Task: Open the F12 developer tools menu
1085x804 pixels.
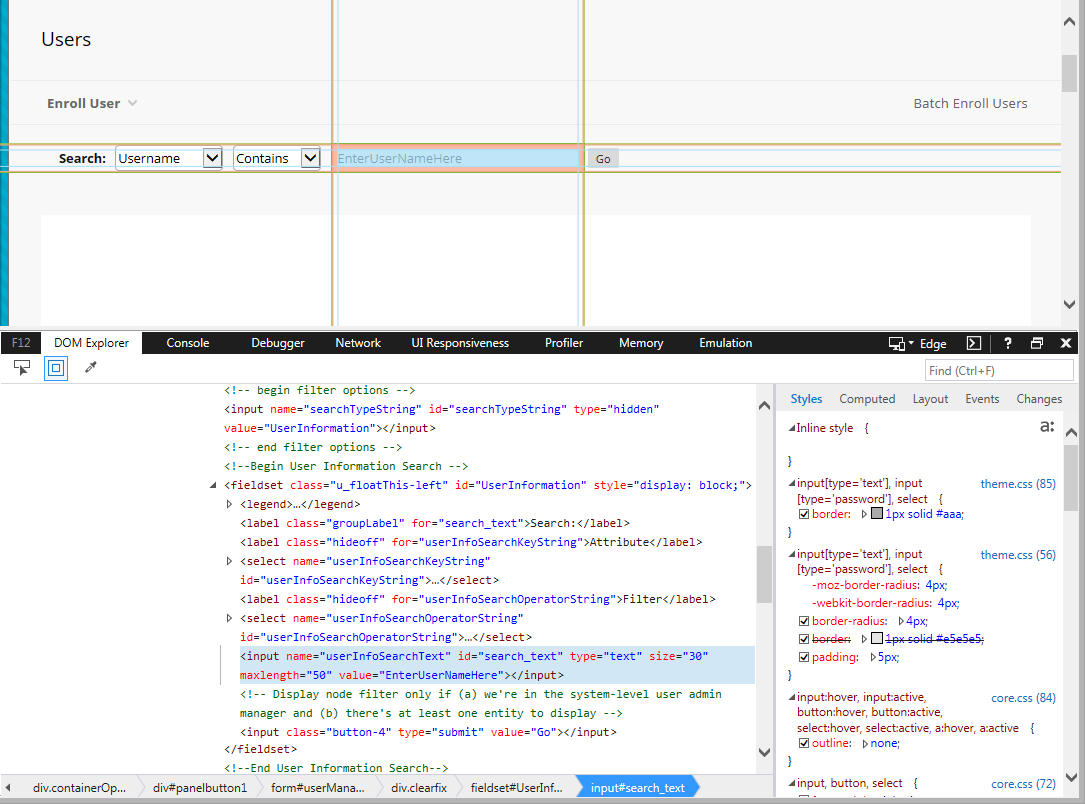Action: pyautogui.click(x=21, y=342)
